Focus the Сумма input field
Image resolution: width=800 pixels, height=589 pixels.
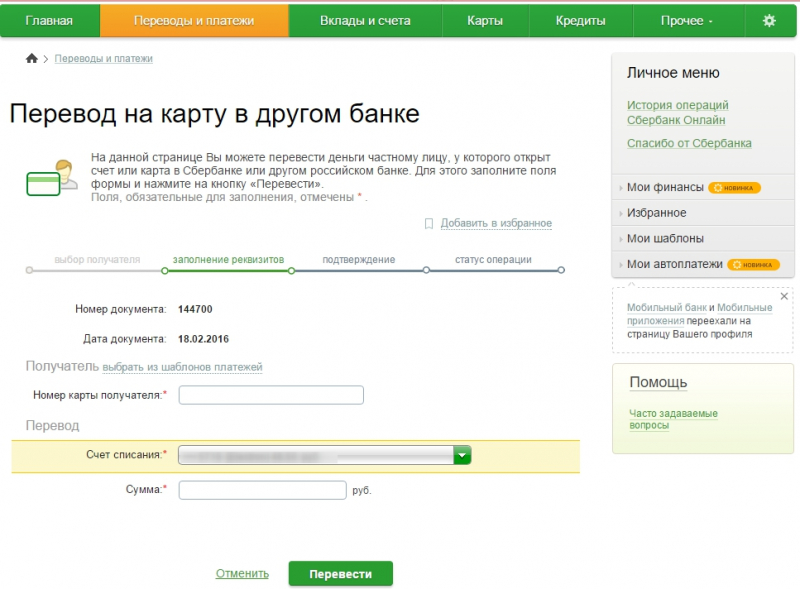point(262,490)
